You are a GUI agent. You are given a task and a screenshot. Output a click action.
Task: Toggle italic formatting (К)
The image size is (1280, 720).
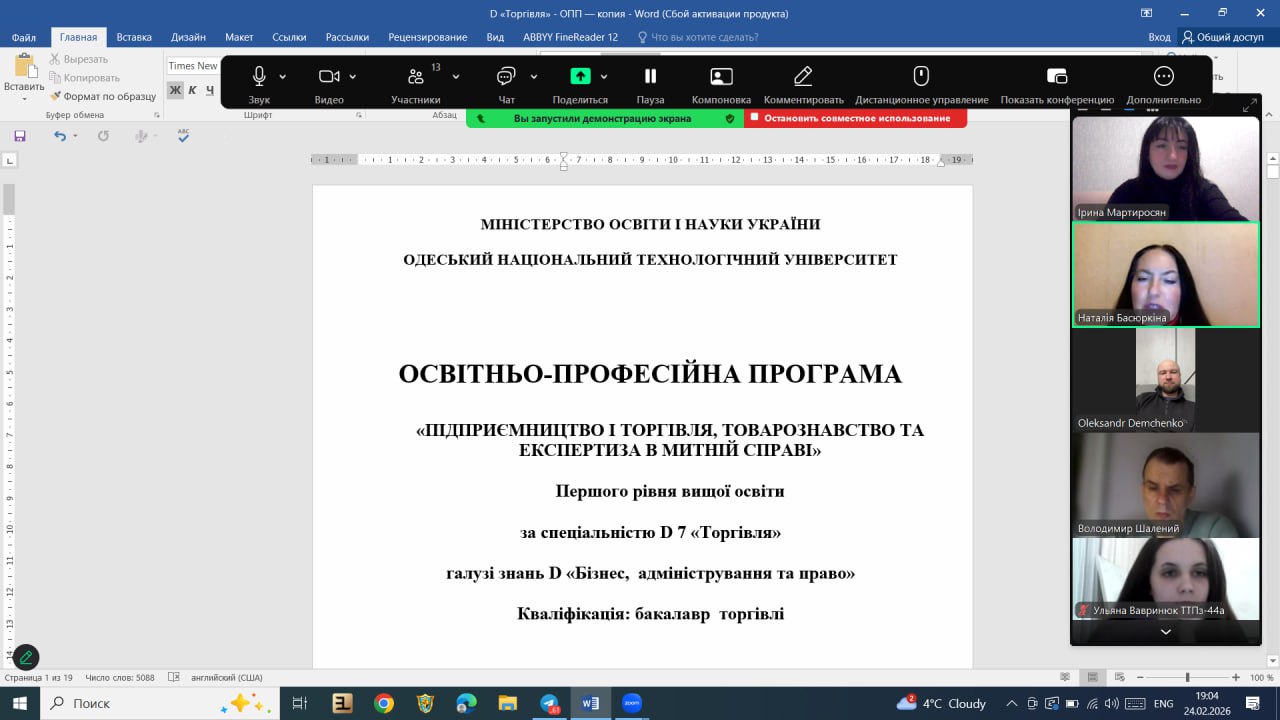(192, 90)
